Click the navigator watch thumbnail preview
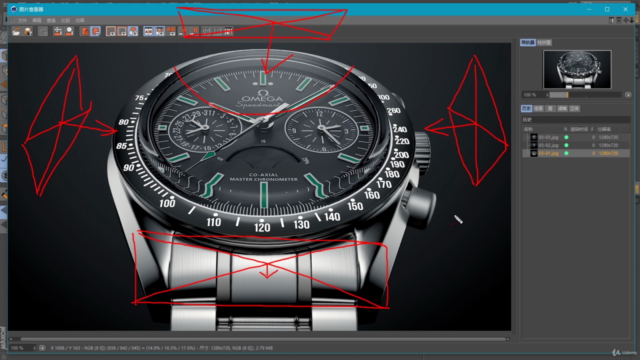The image size is (640, 360). [577, 69]
